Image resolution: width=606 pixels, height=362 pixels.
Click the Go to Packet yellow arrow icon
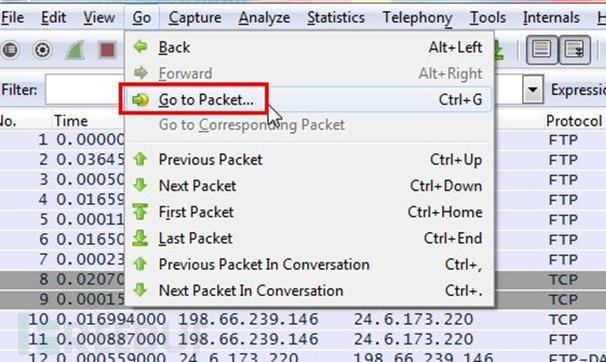[140, 100]
